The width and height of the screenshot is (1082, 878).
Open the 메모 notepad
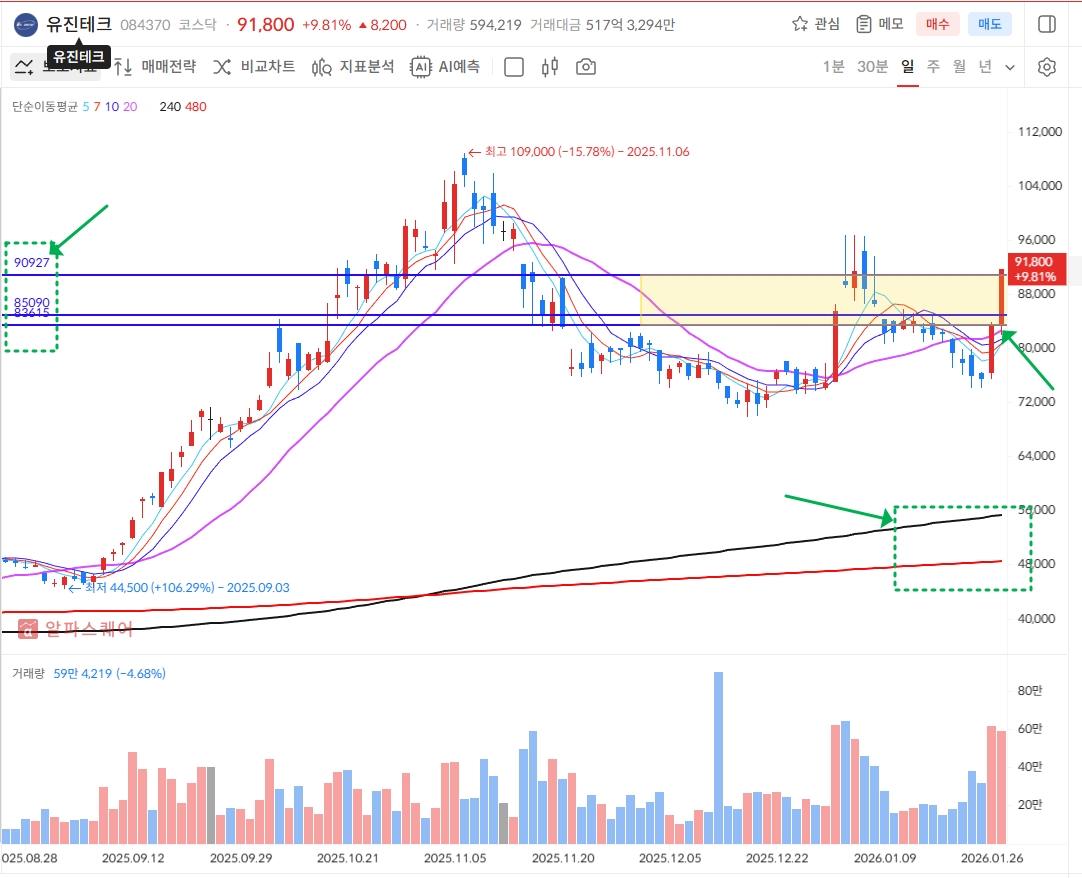tap(880, 24)
